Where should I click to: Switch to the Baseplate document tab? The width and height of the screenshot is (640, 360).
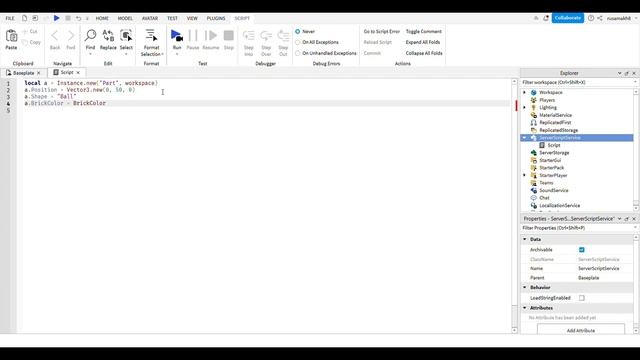(x=23, y=73)
